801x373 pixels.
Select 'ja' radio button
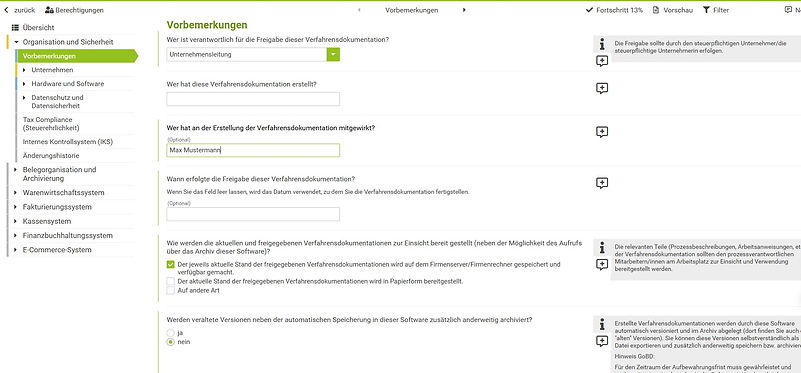click(x=171, y=333)
